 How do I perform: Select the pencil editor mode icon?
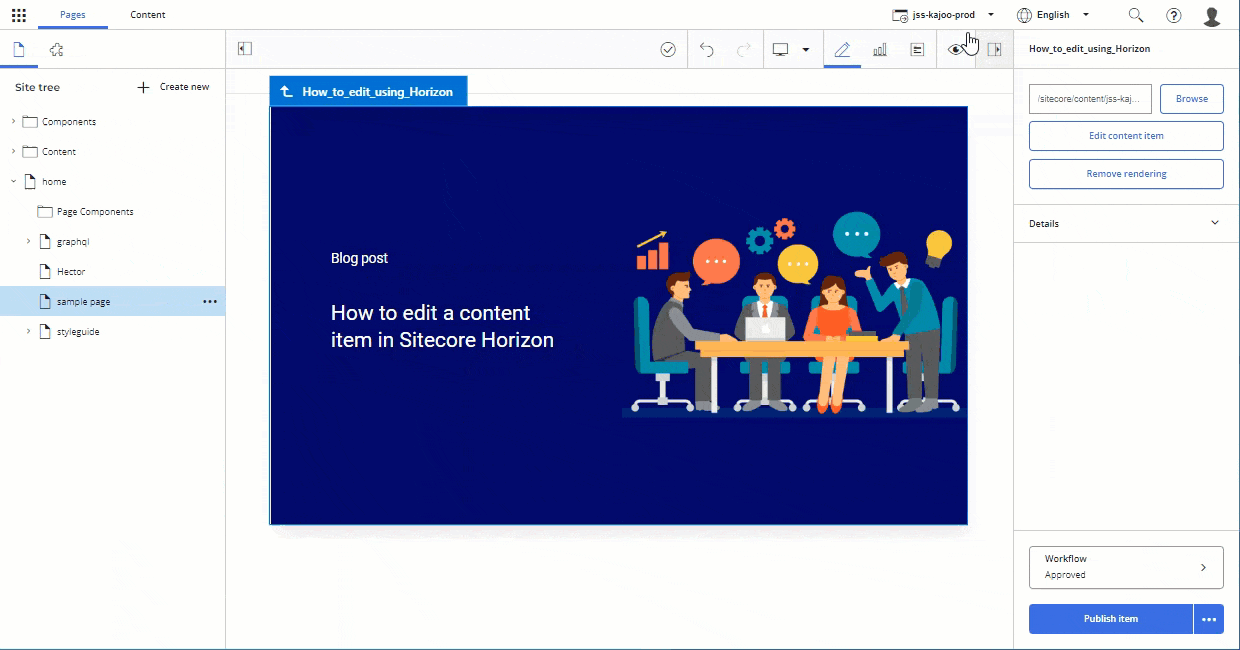[842, 49]
